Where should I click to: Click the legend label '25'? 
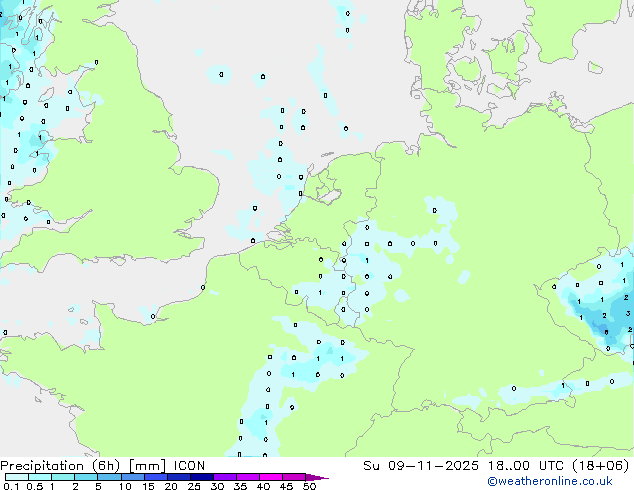point(194,486)
